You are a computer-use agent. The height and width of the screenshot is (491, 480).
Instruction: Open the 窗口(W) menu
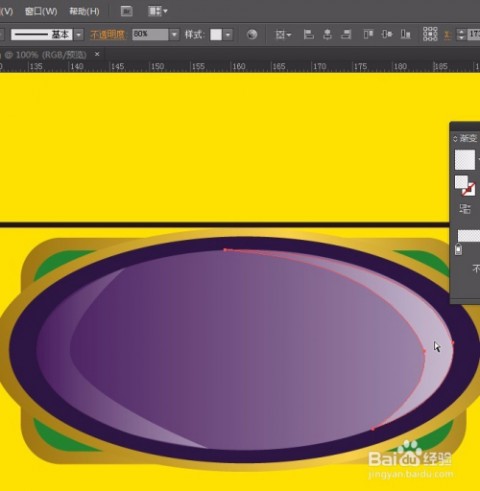[x=41, y=11]
